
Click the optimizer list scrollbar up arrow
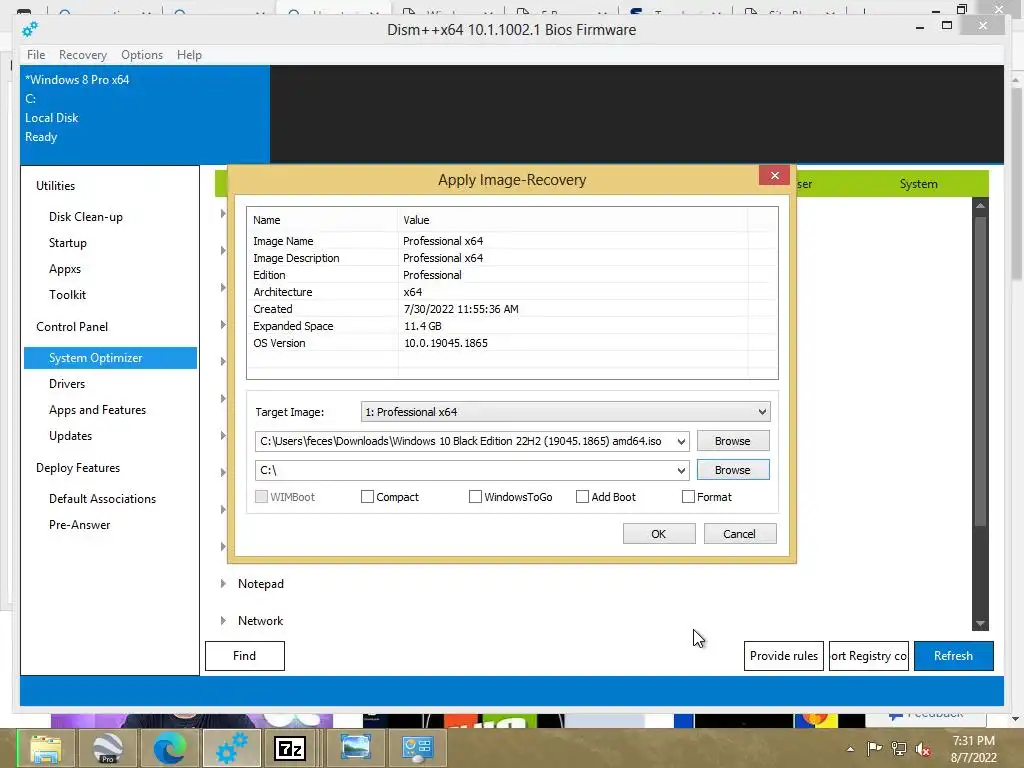tap(980, 205)
